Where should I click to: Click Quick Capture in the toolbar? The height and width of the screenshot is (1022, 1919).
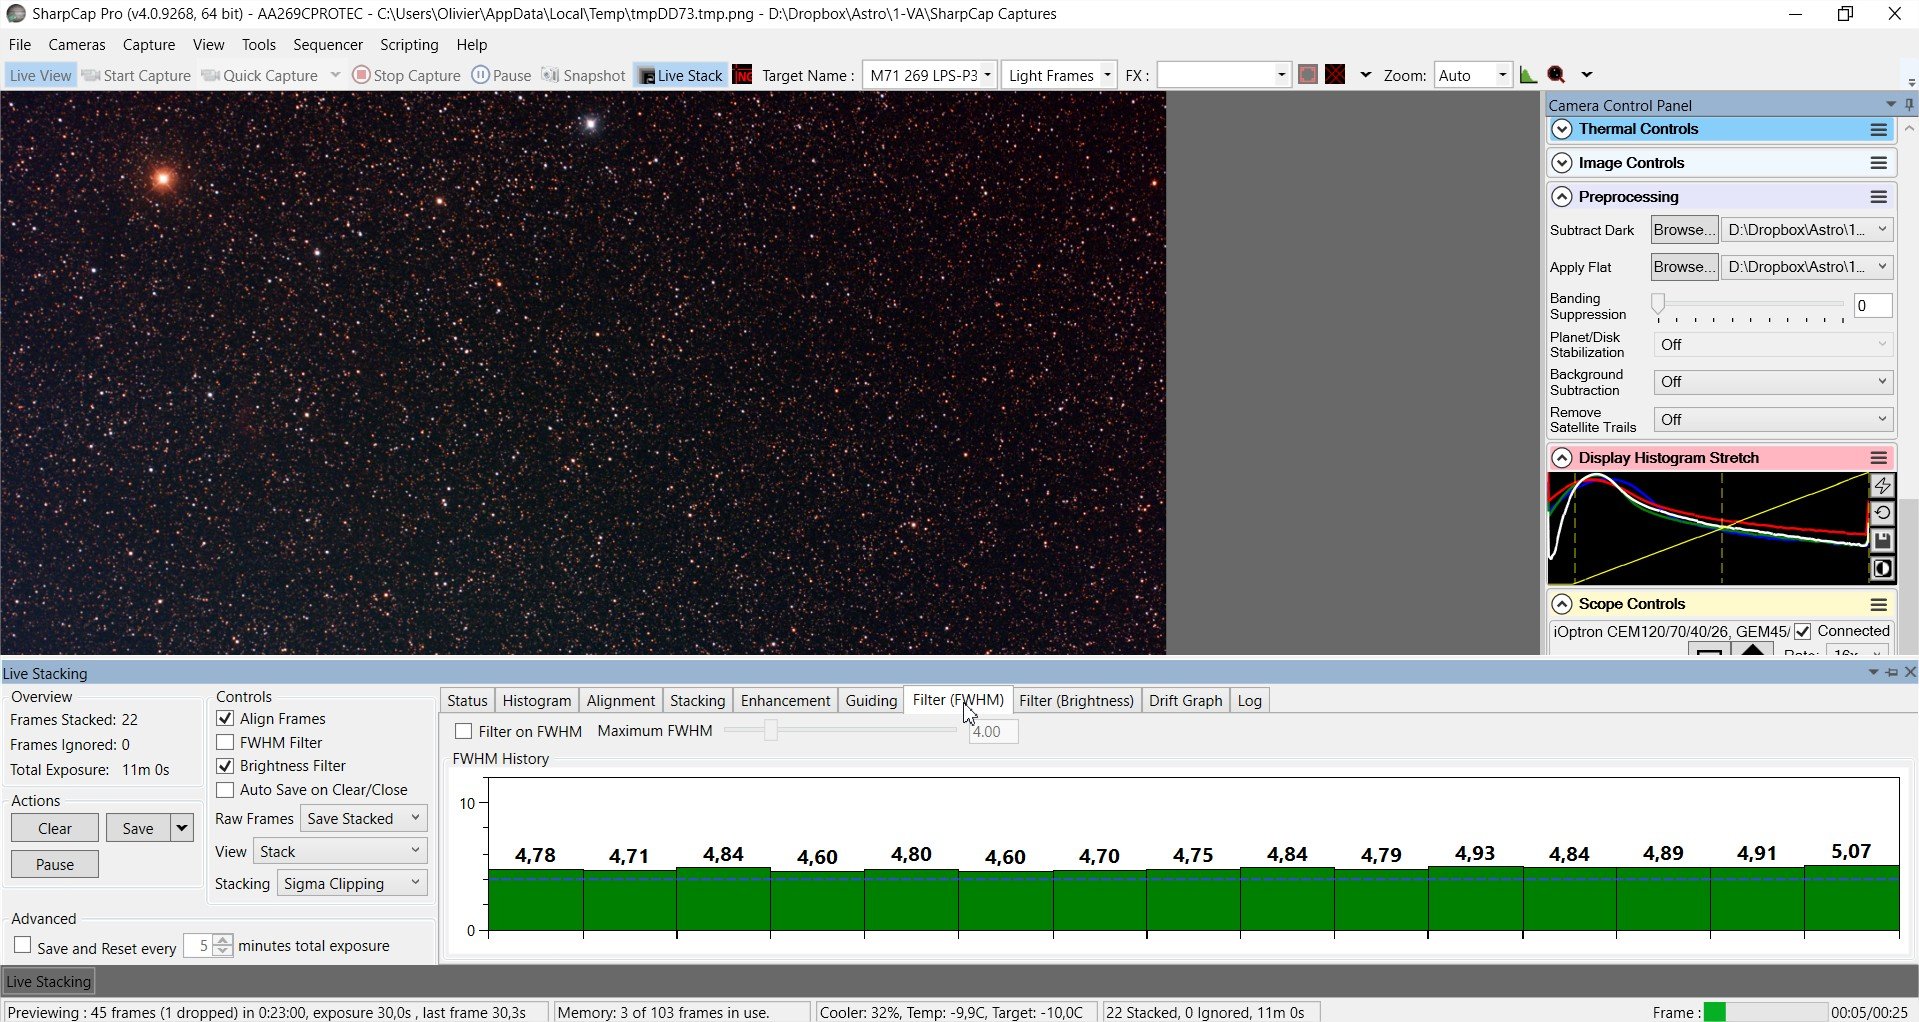(x=260, y=75)
